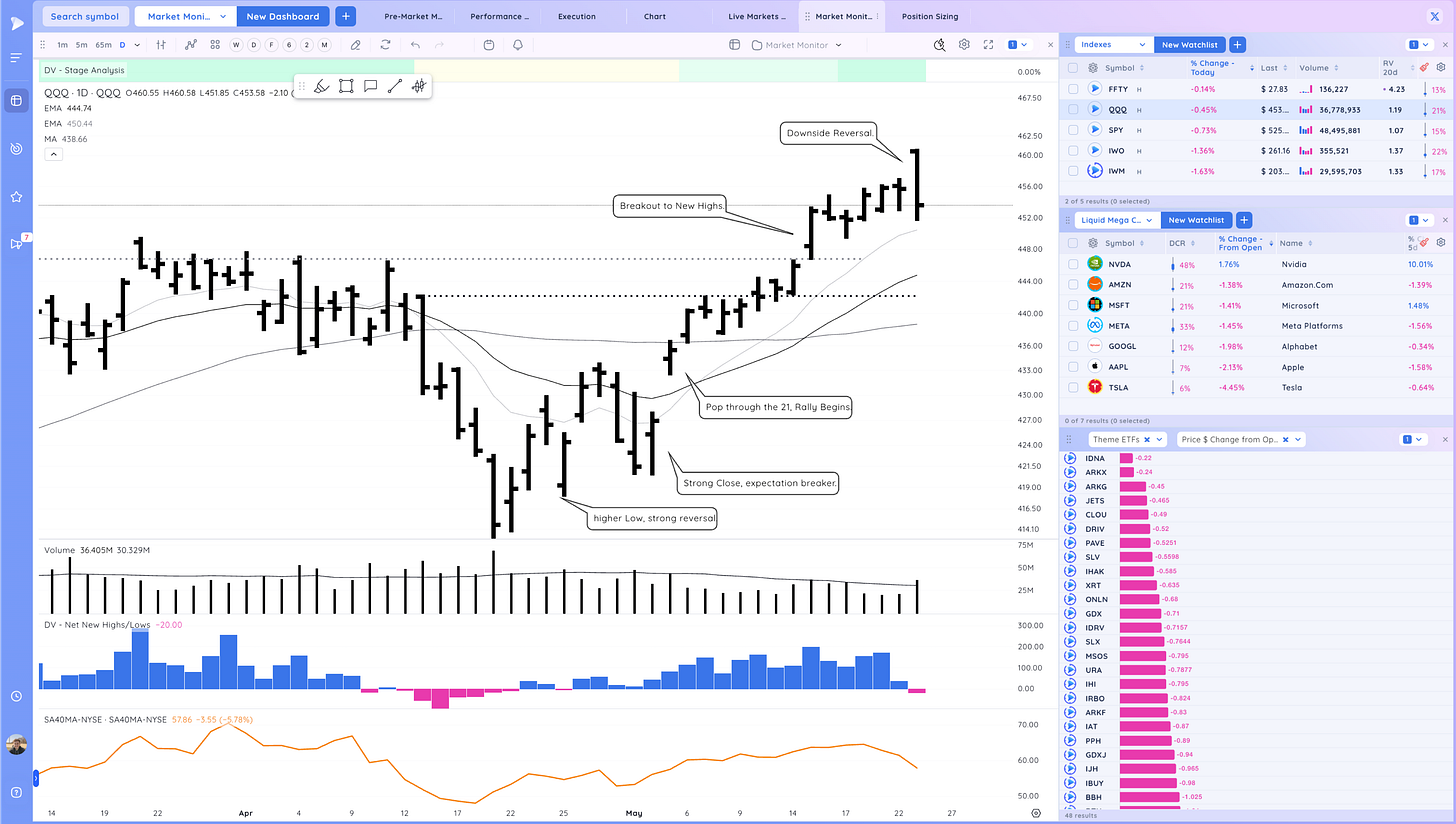
Task: Select the 65m timeframe button
Action: click(103, 45)
